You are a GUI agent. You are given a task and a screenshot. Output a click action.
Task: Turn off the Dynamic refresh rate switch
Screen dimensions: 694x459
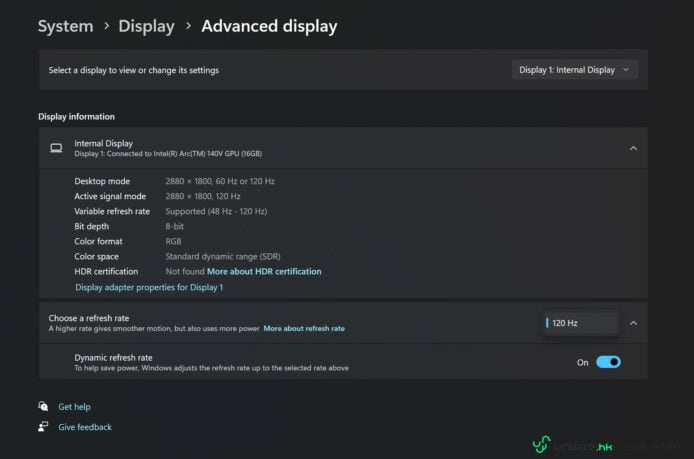608,362
